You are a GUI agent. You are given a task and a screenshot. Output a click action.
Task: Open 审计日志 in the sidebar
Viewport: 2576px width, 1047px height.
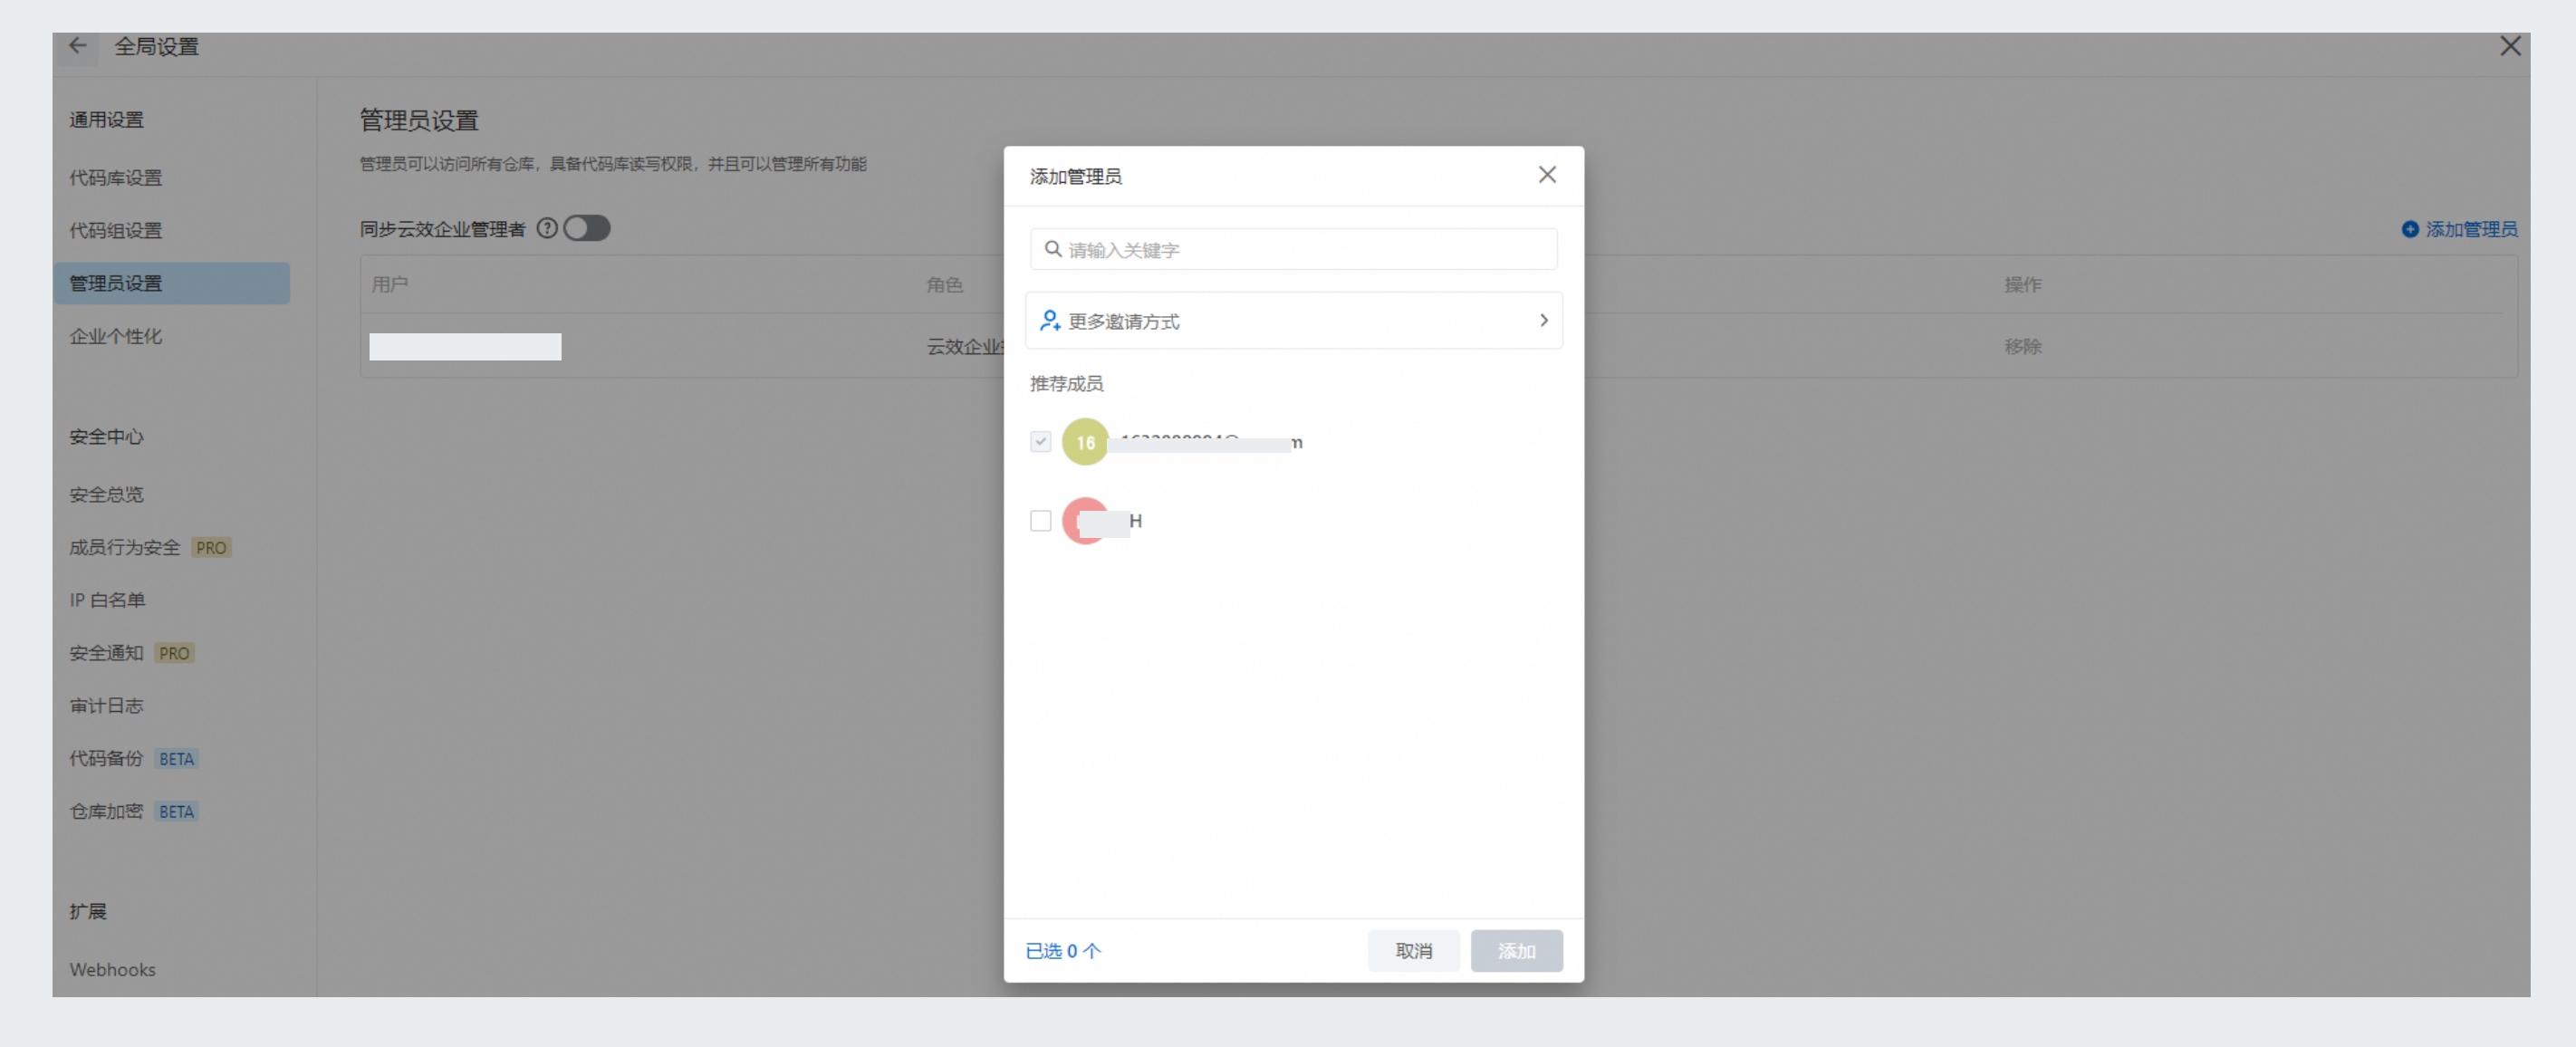(x=107, y=706)
